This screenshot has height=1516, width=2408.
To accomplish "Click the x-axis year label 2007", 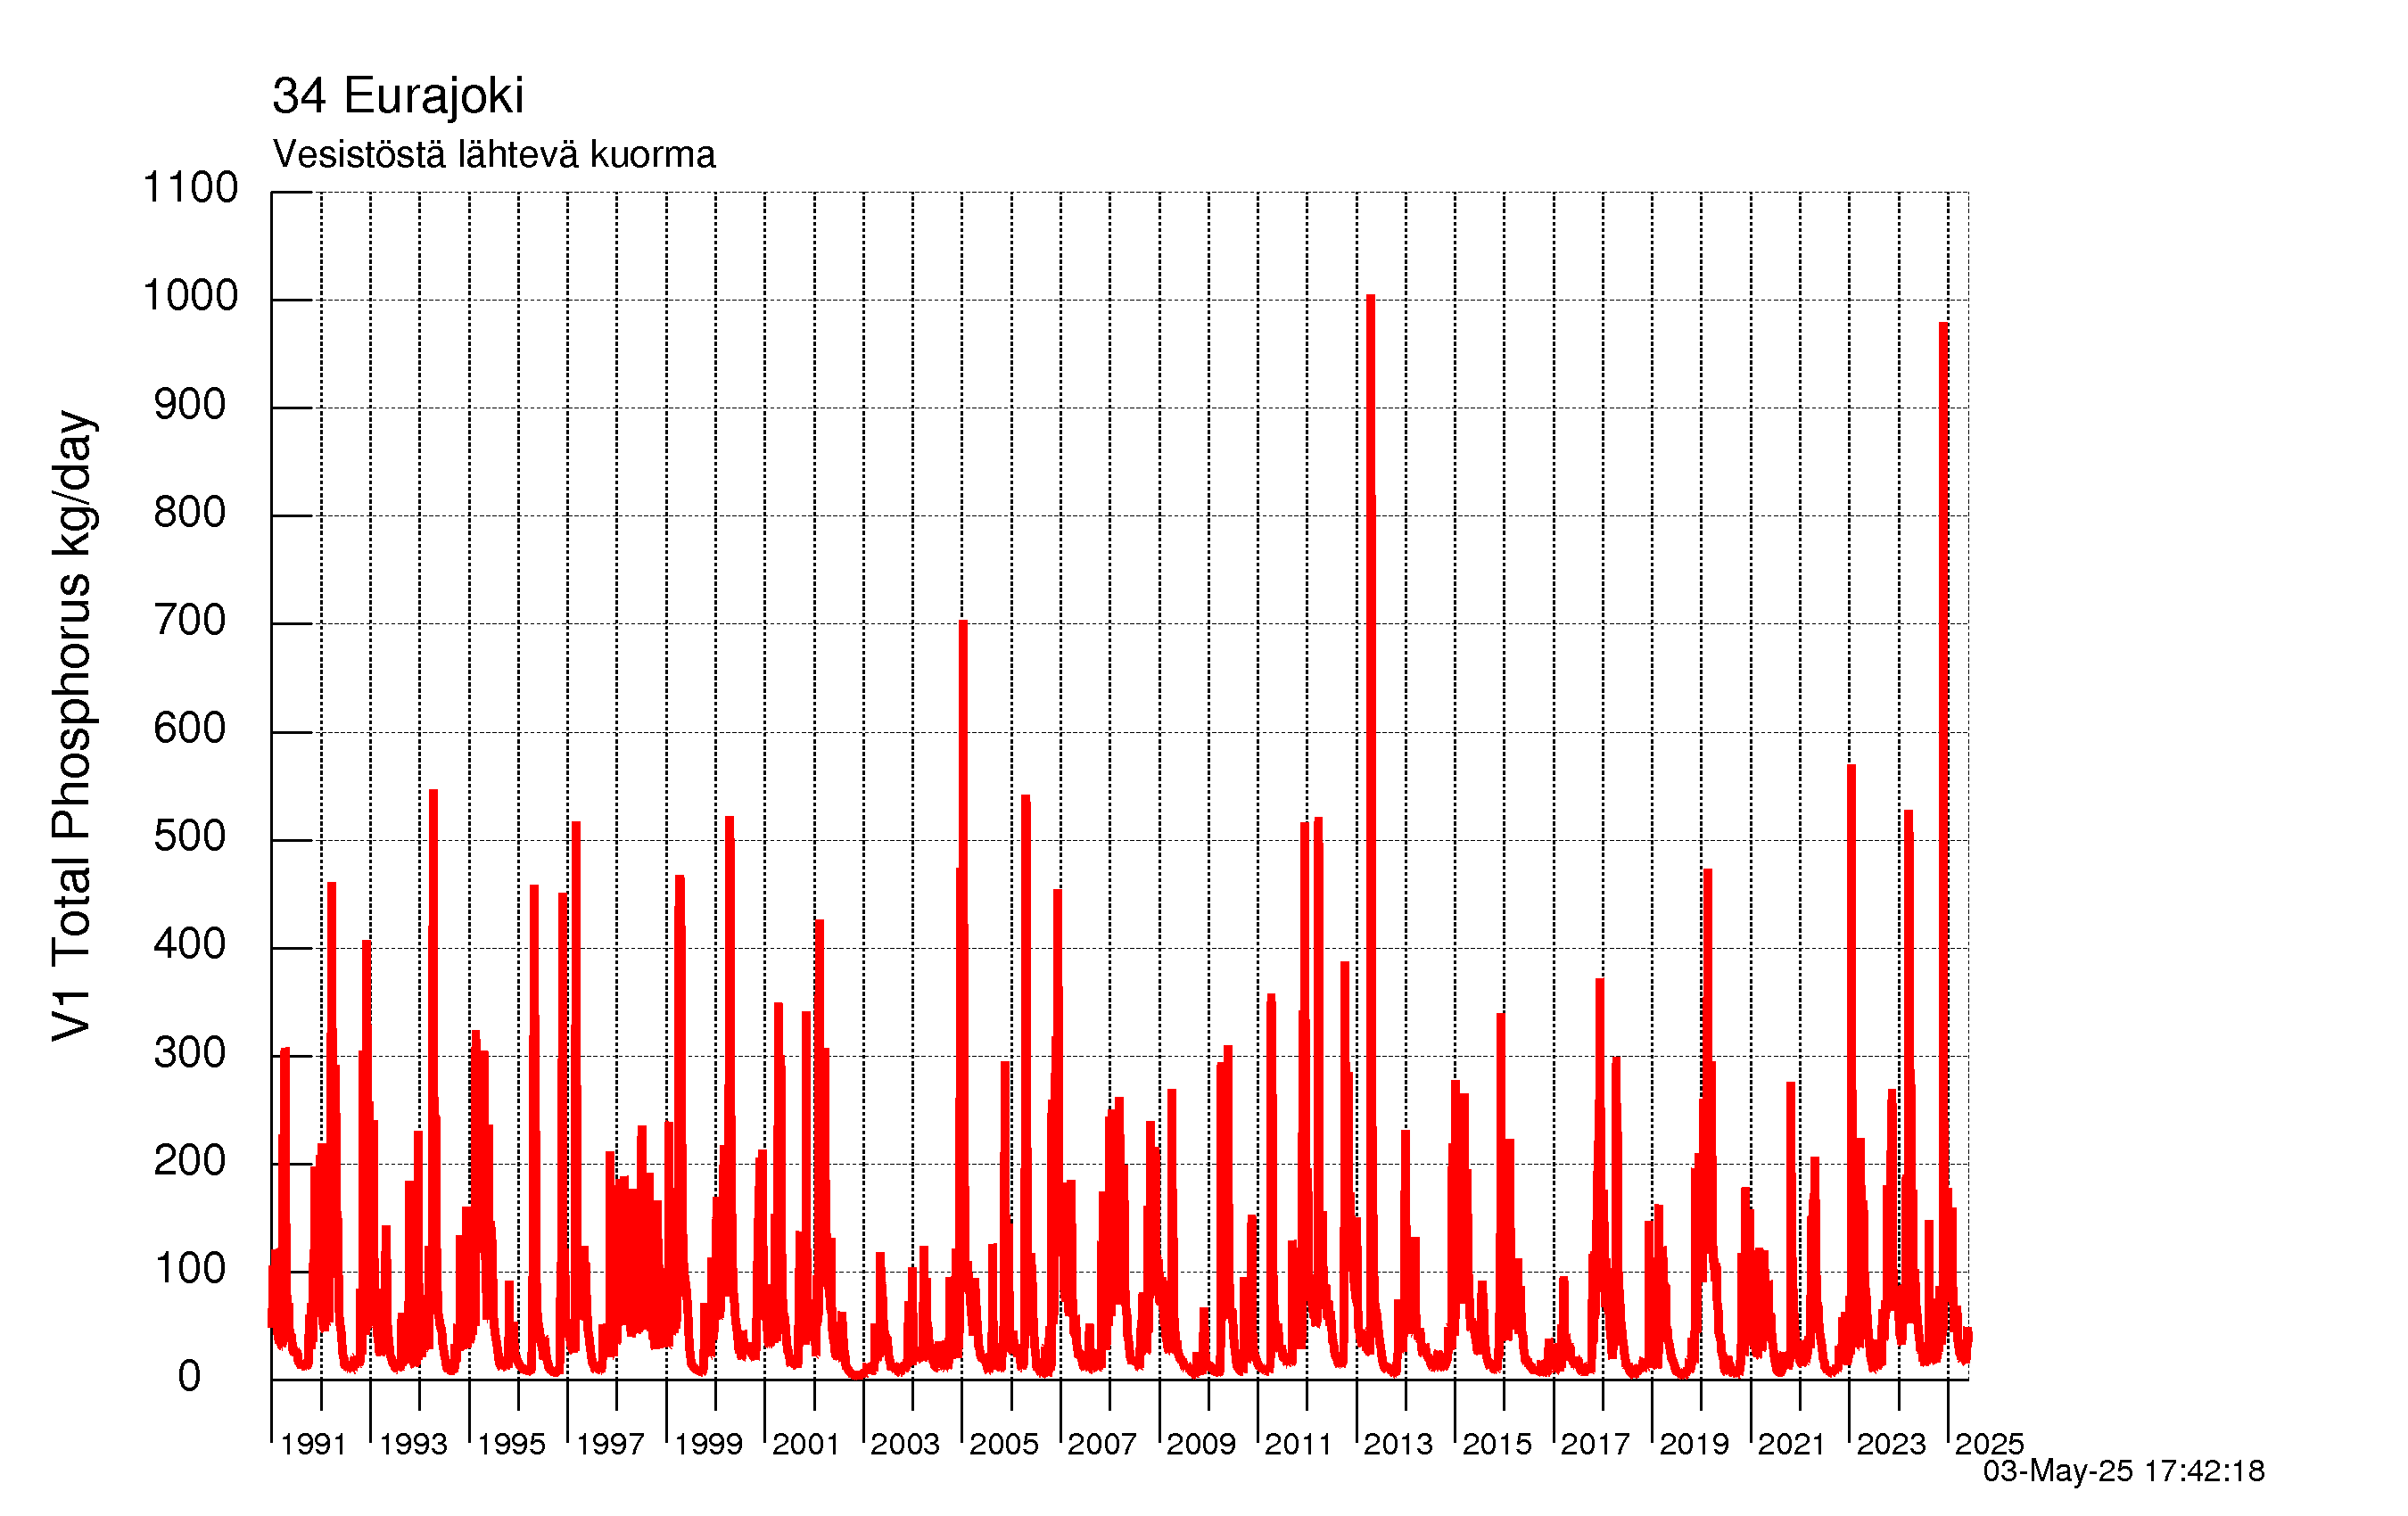I will point(1102,1444).
